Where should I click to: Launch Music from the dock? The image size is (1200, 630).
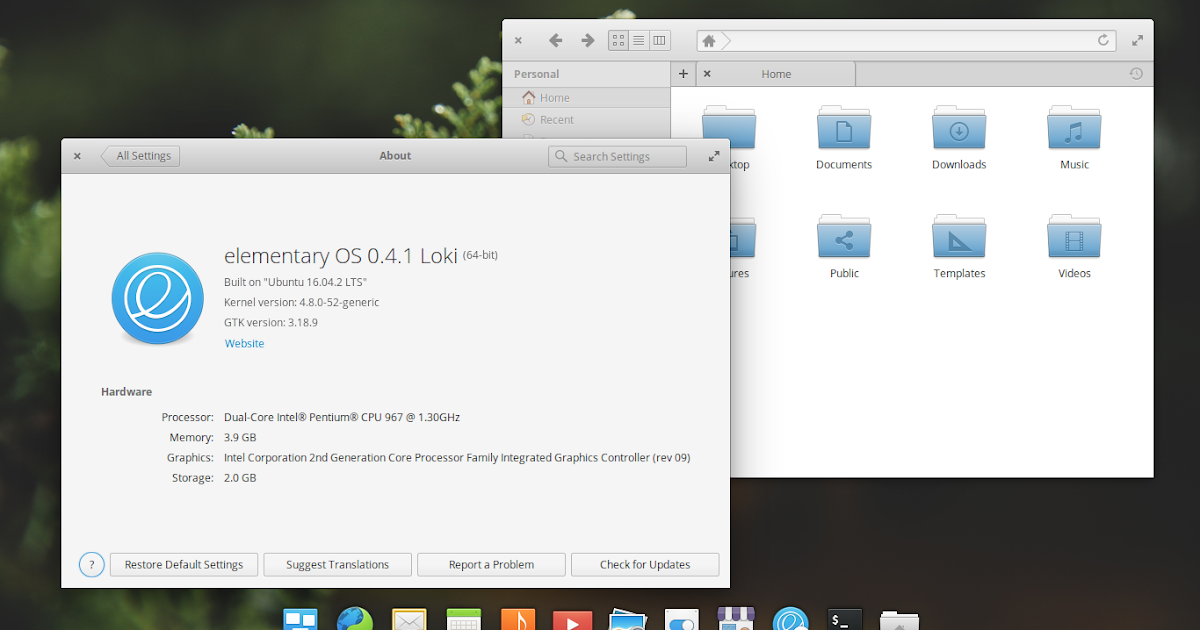[x=518, y=620]
